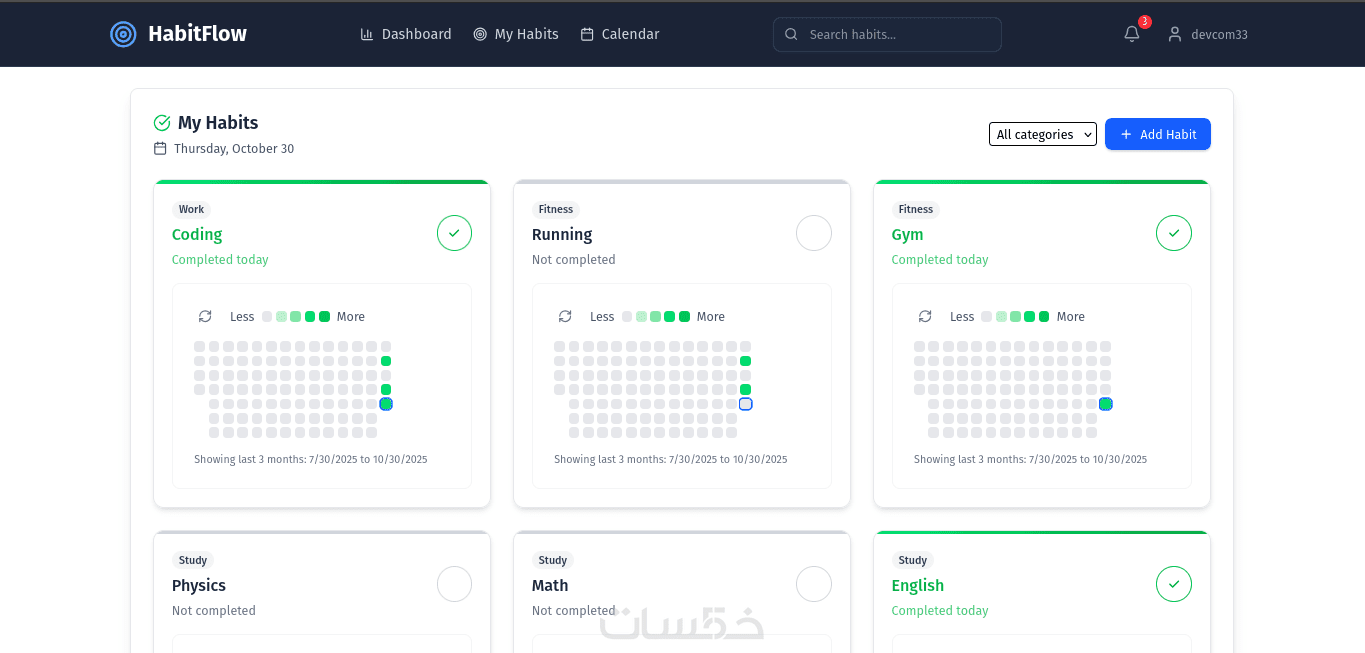Click the lightest gray legend square in Running card
This screenshot has width=1365, height=653.
pyautogui.click(x=627, y=316)
